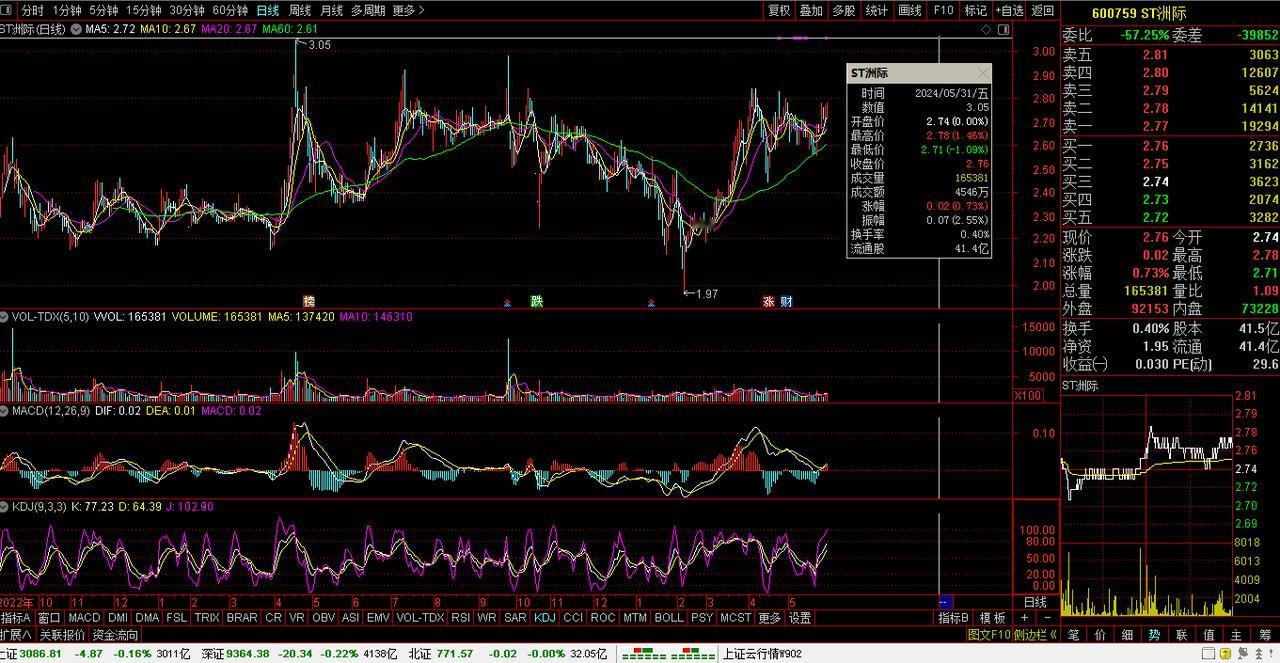Viewport: 1280px width, 663px height.
Task: Click the blue date marker on the time axis
Action: pos(945,603)
